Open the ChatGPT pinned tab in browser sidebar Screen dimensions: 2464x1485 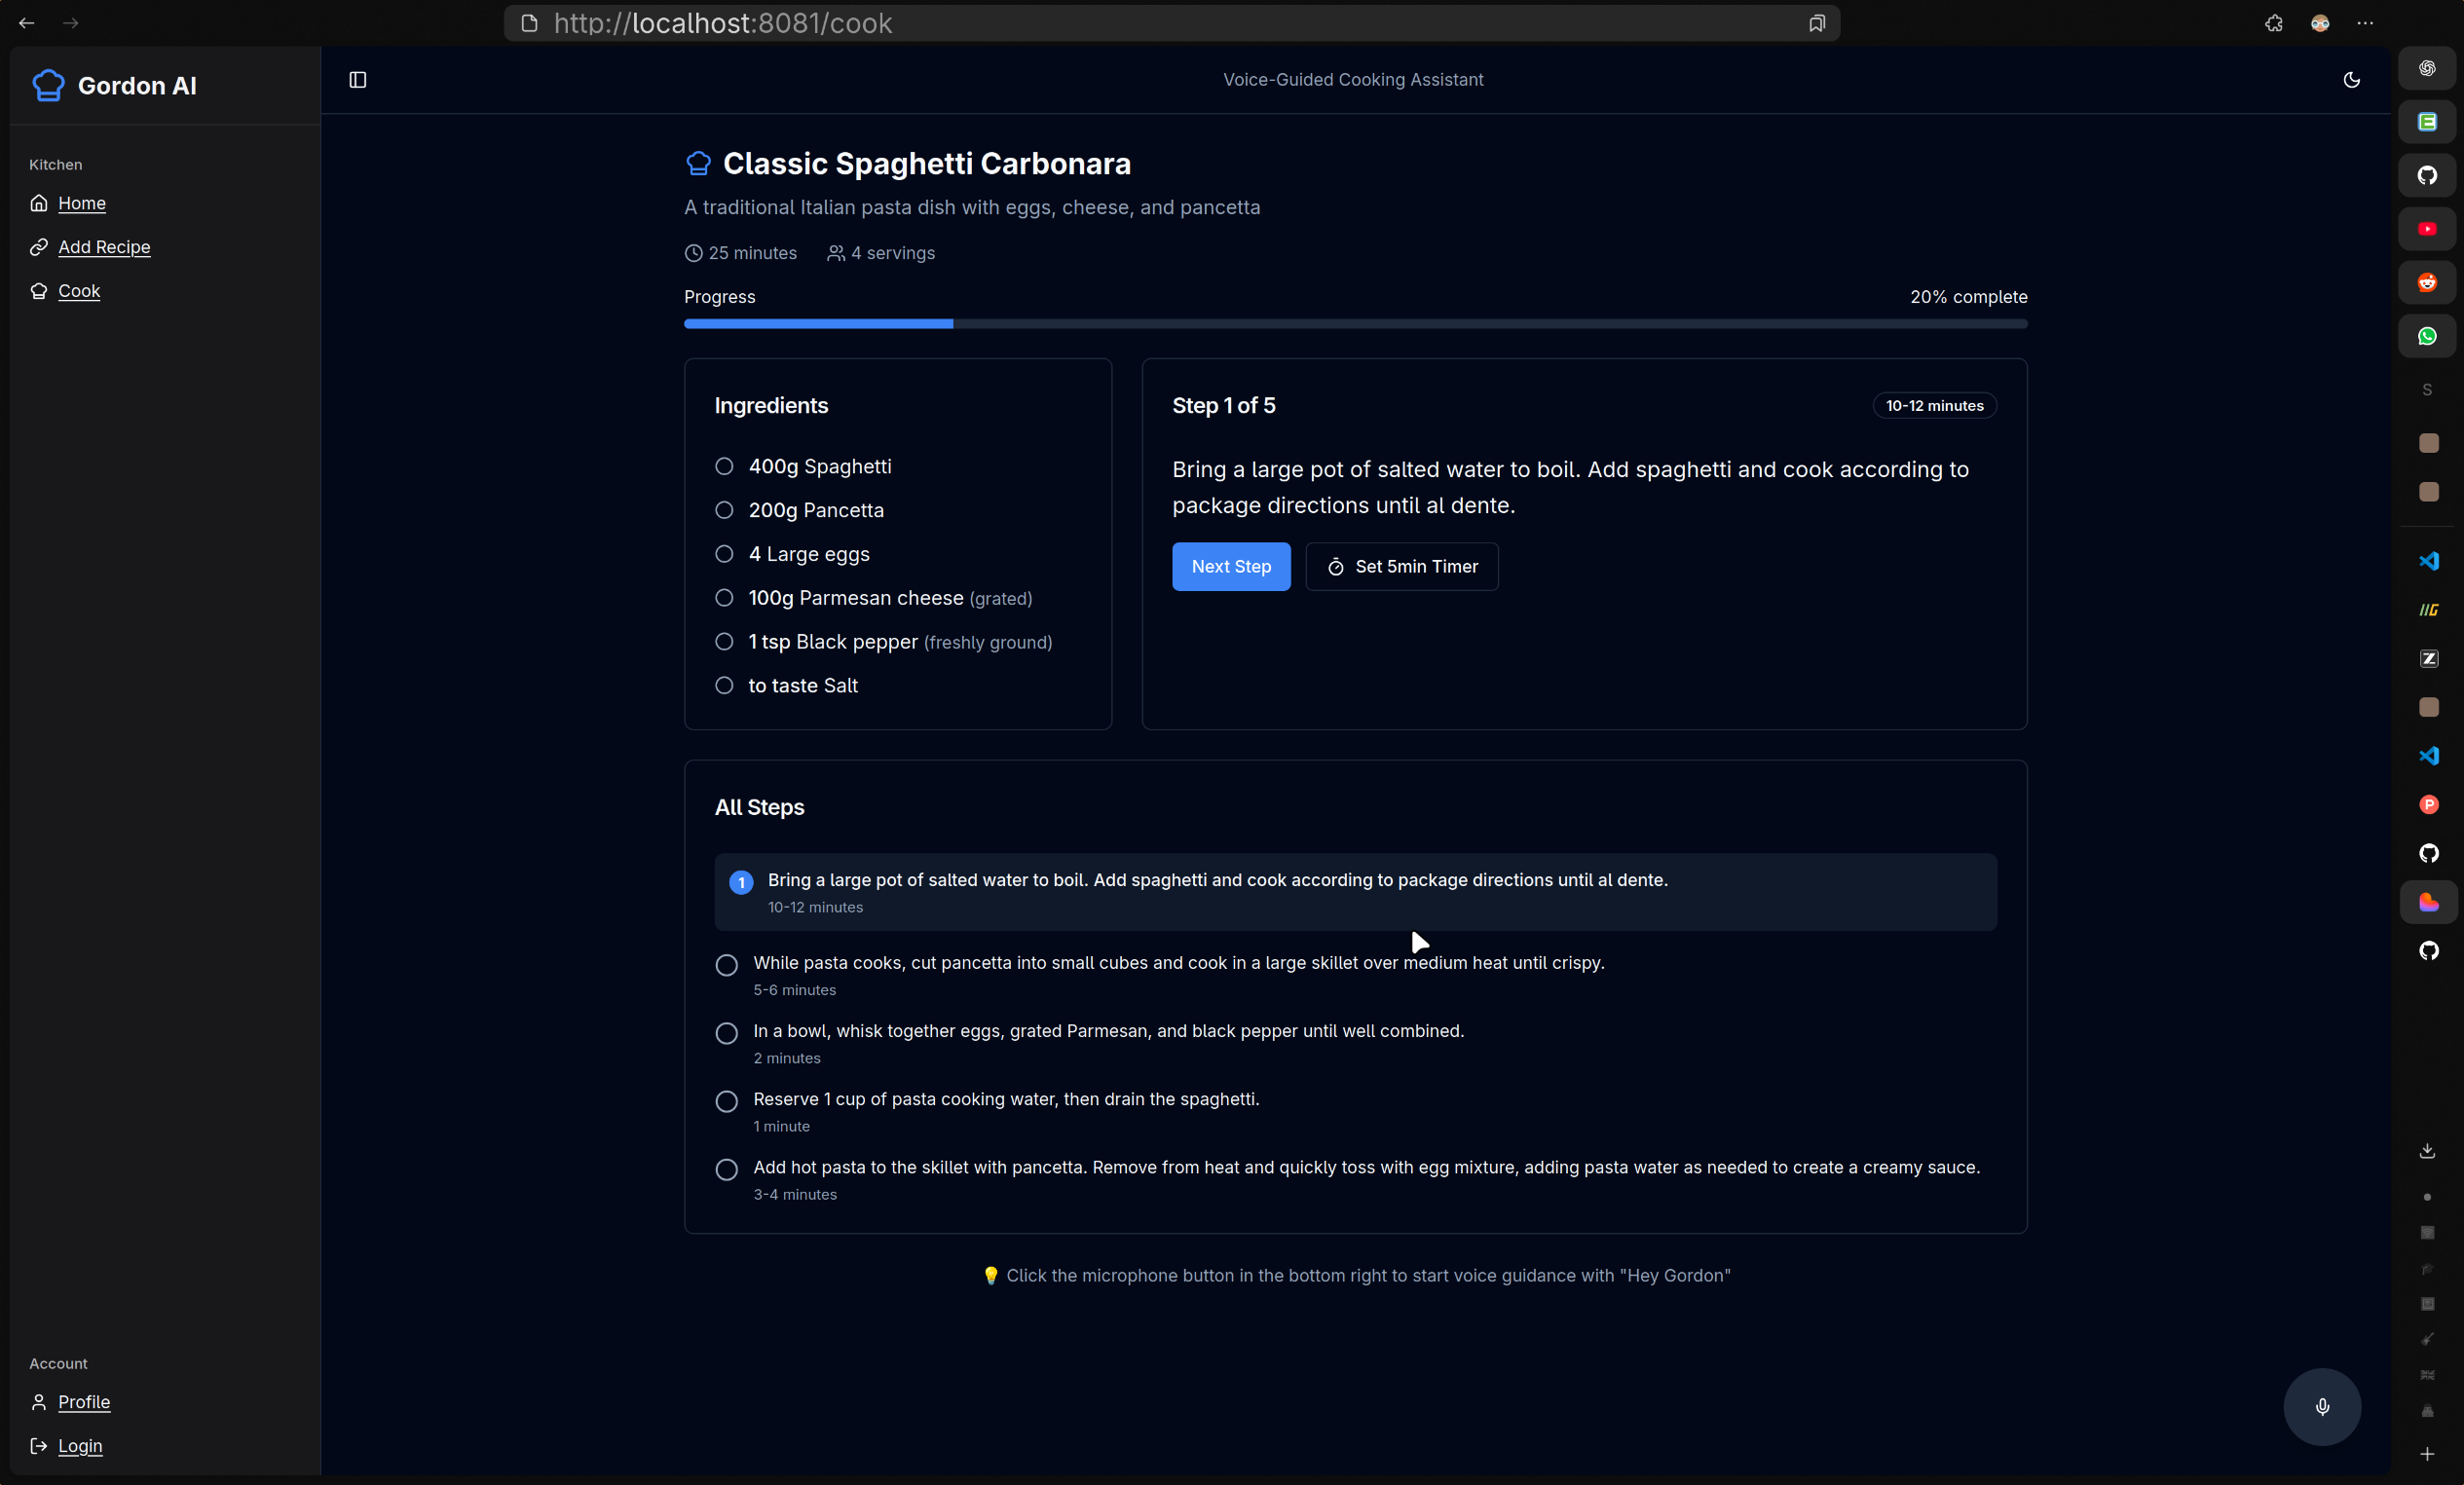[x=2428, y=68]
